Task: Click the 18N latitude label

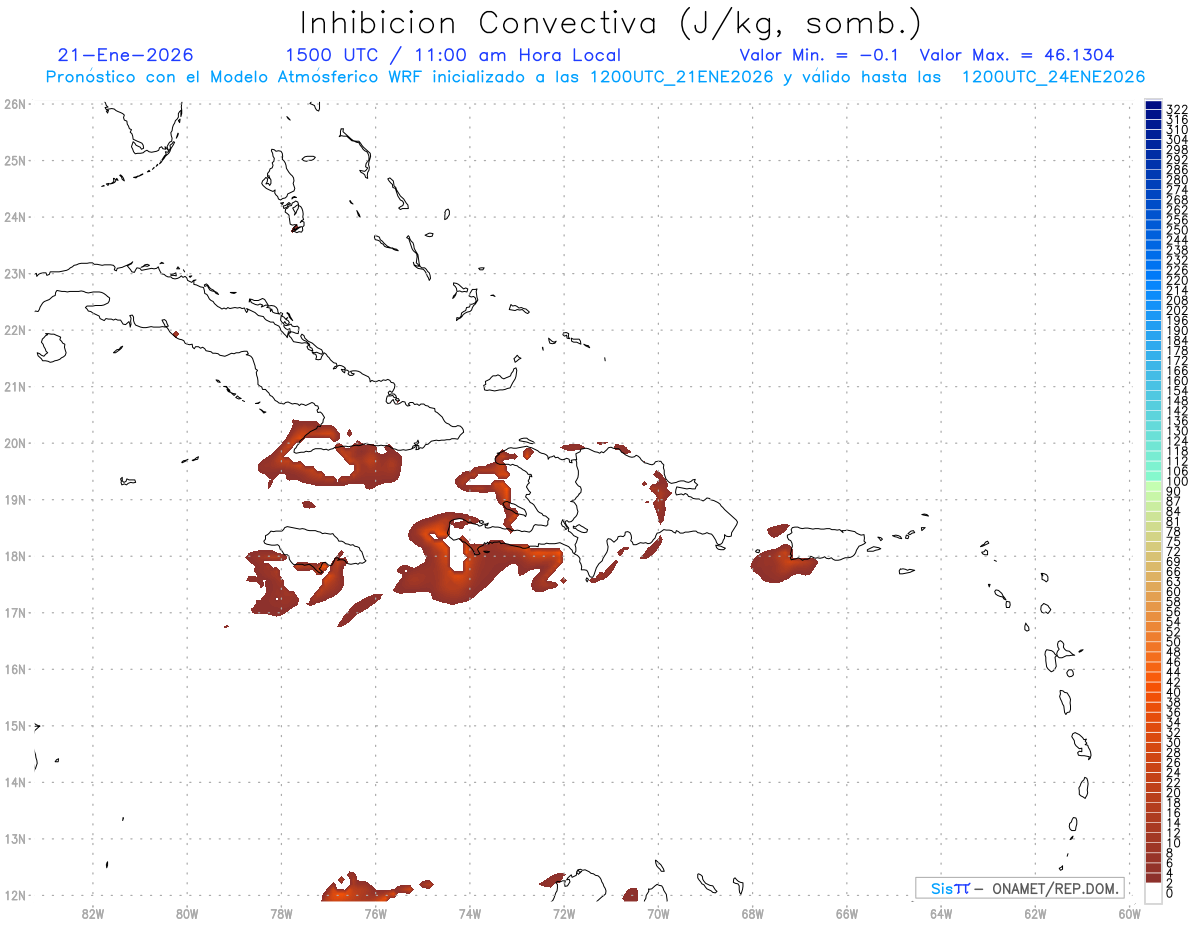Action: [x=14, y=556]
